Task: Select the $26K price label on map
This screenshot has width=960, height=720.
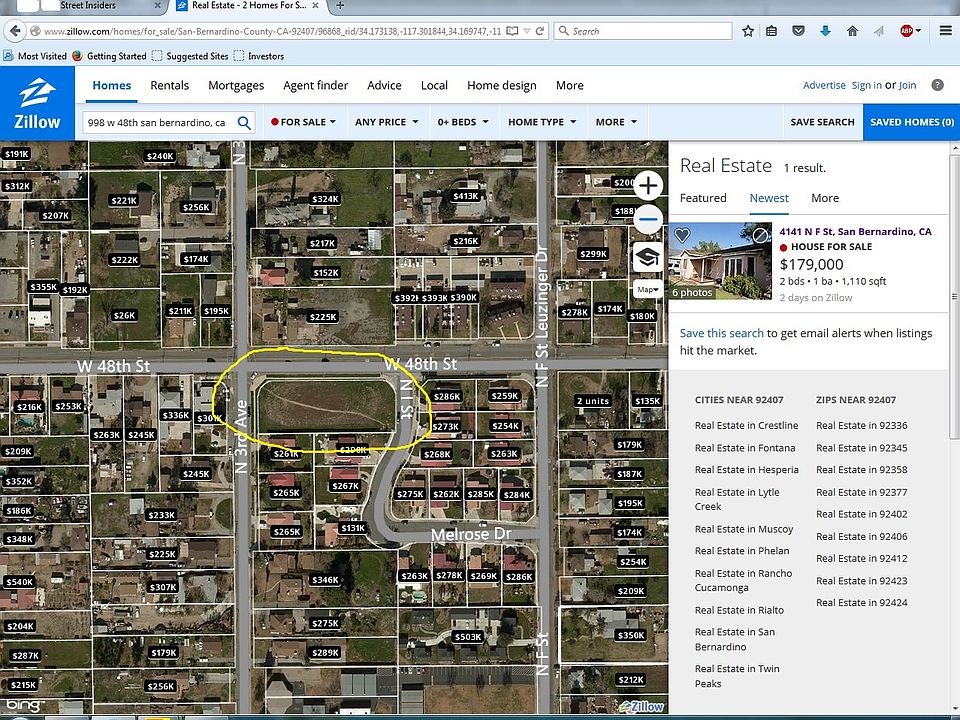Action: (x=124, y=315)
